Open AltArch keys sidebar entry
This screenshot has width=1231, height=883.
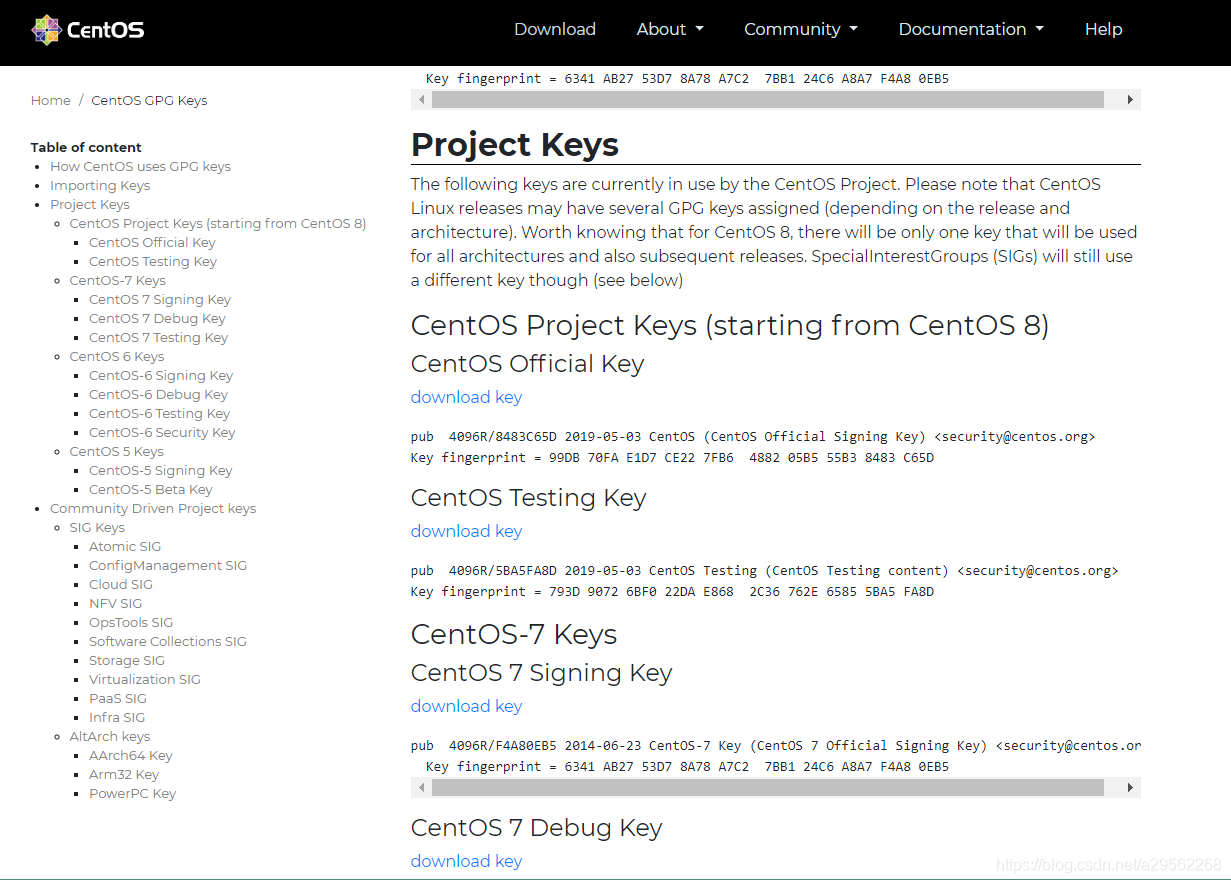pos(110,737)
